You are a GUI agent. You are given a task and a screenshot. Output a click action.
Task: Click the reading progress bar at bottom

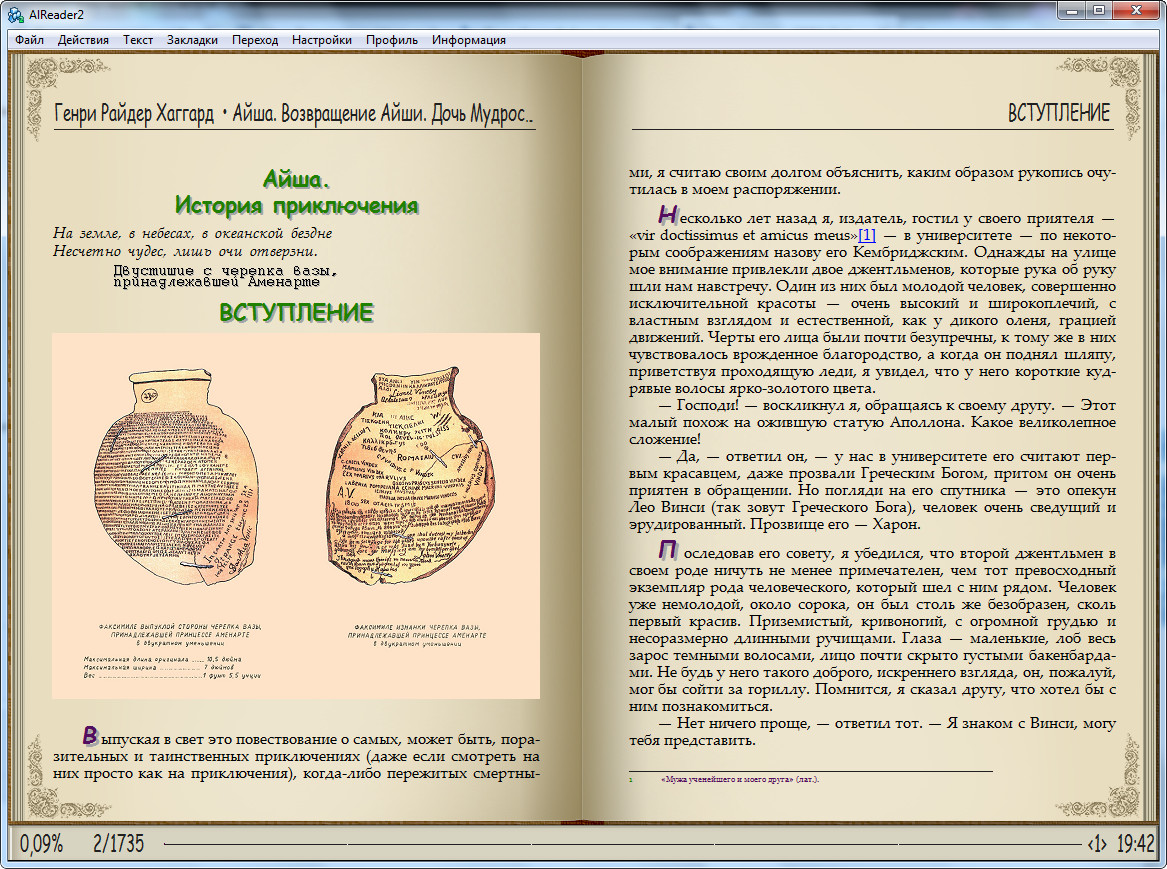(622, 844)
